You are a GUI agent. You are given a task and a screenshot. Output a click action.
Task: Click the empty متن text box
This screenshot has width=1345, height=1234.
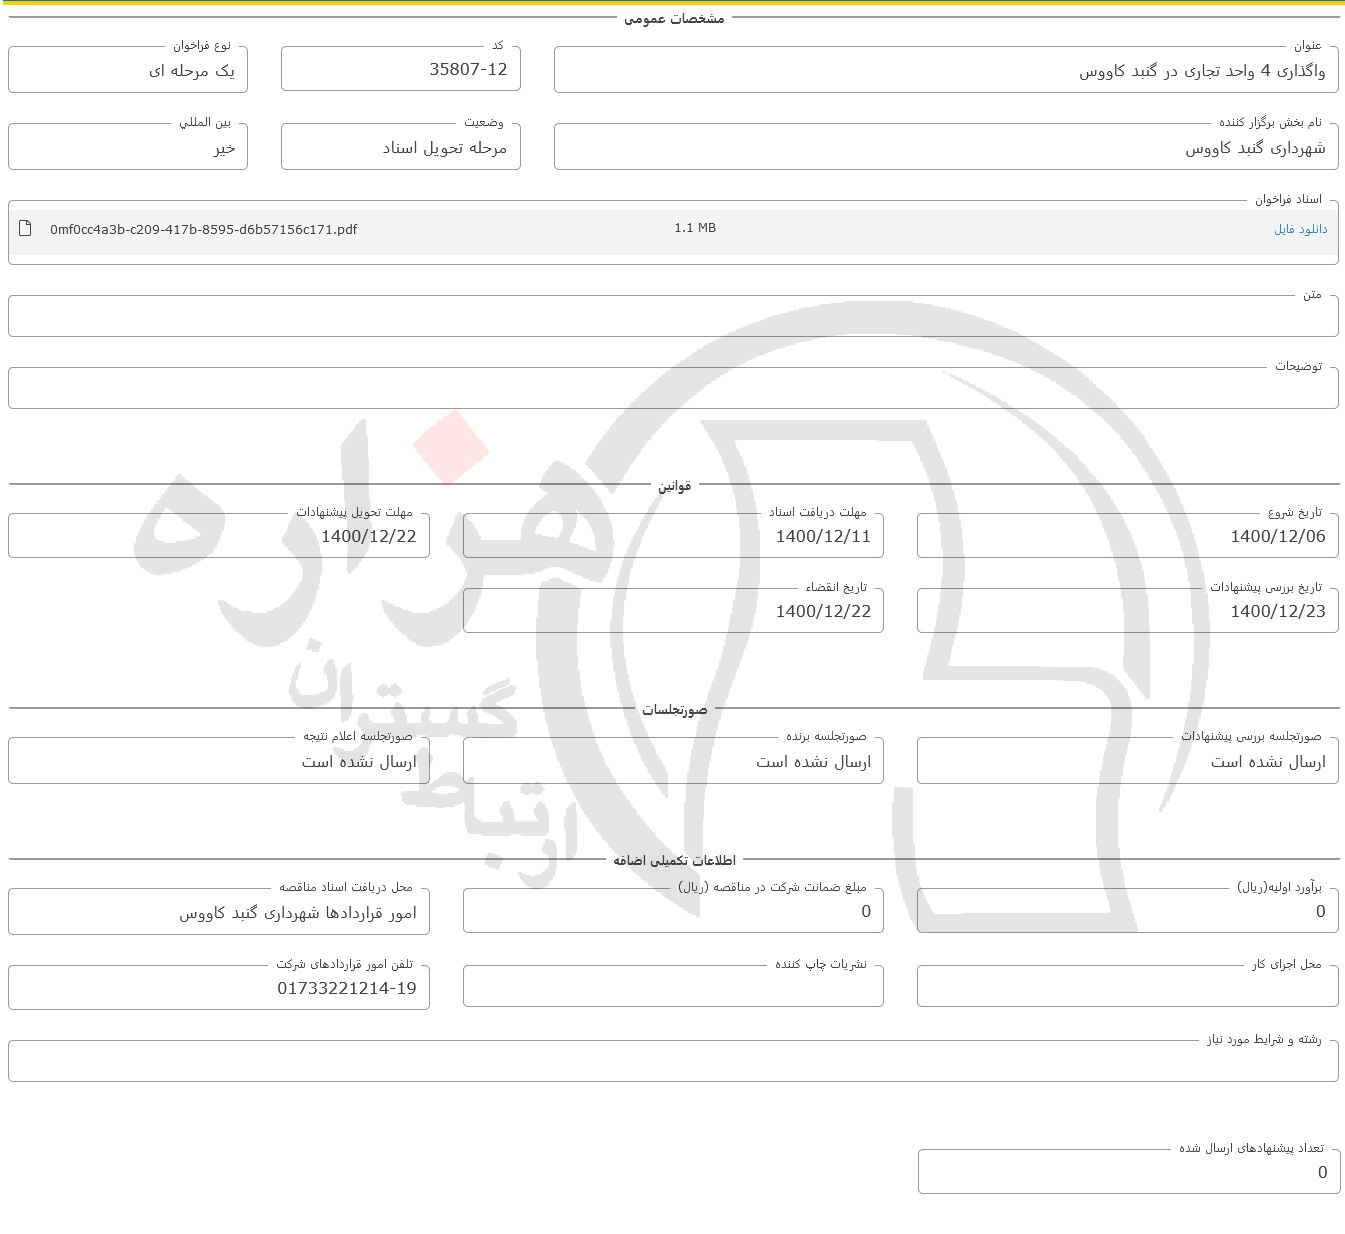pos(673,316)
